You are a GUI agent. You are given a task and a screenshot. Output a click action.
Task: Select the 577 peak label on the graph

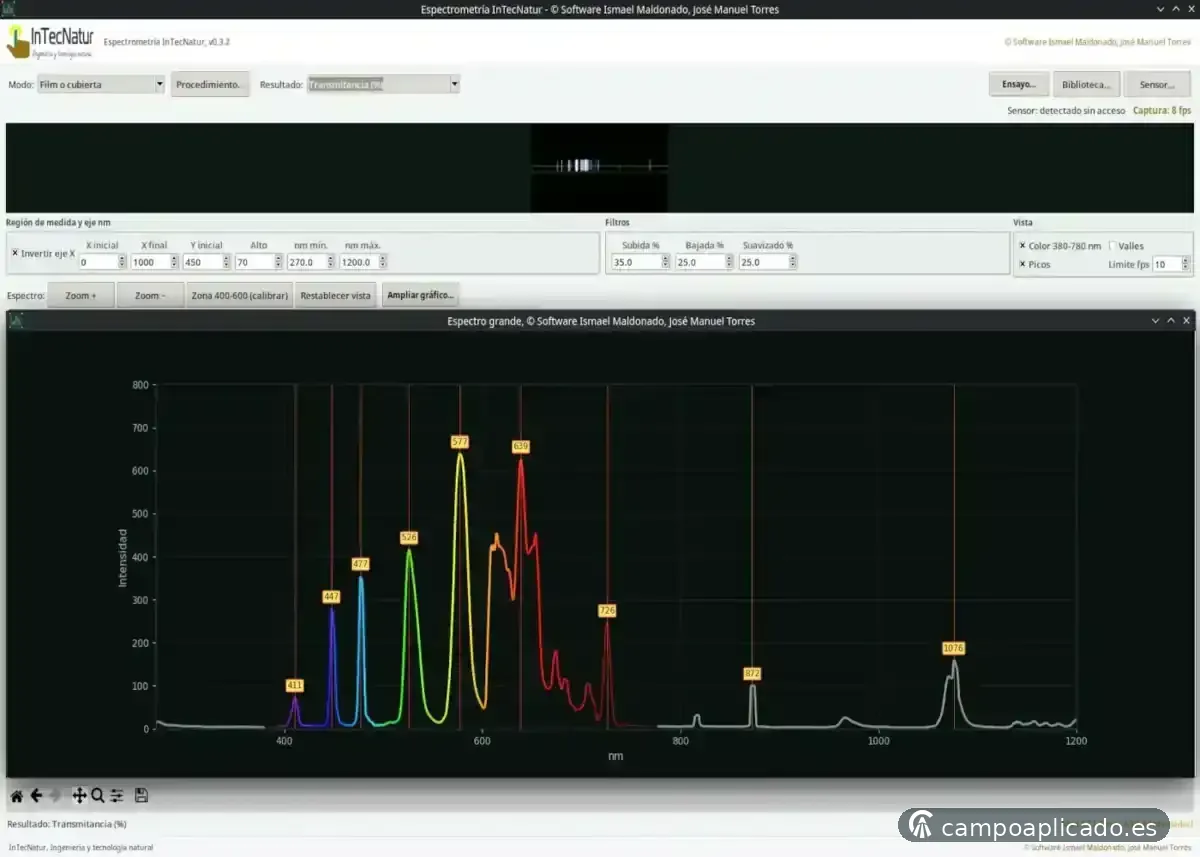[x=460, y=442]
